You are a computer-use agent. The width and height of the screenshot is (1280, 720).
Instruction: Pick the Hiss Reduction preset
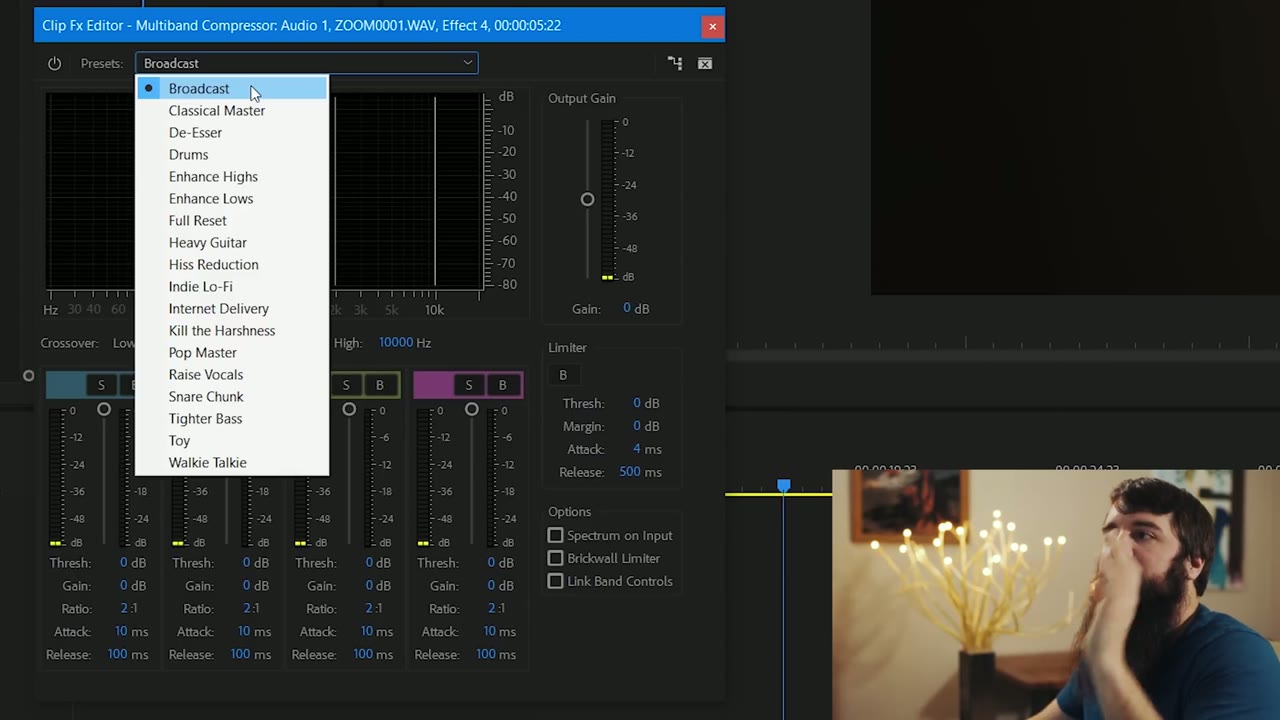tap(232, 265)
